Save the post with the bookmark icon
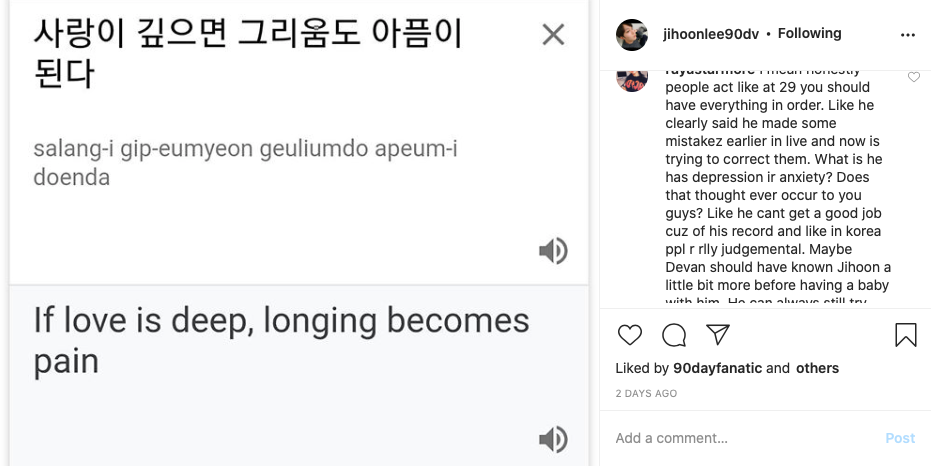Viewport: 931px width, 466px height. click(x=906, y=335)
